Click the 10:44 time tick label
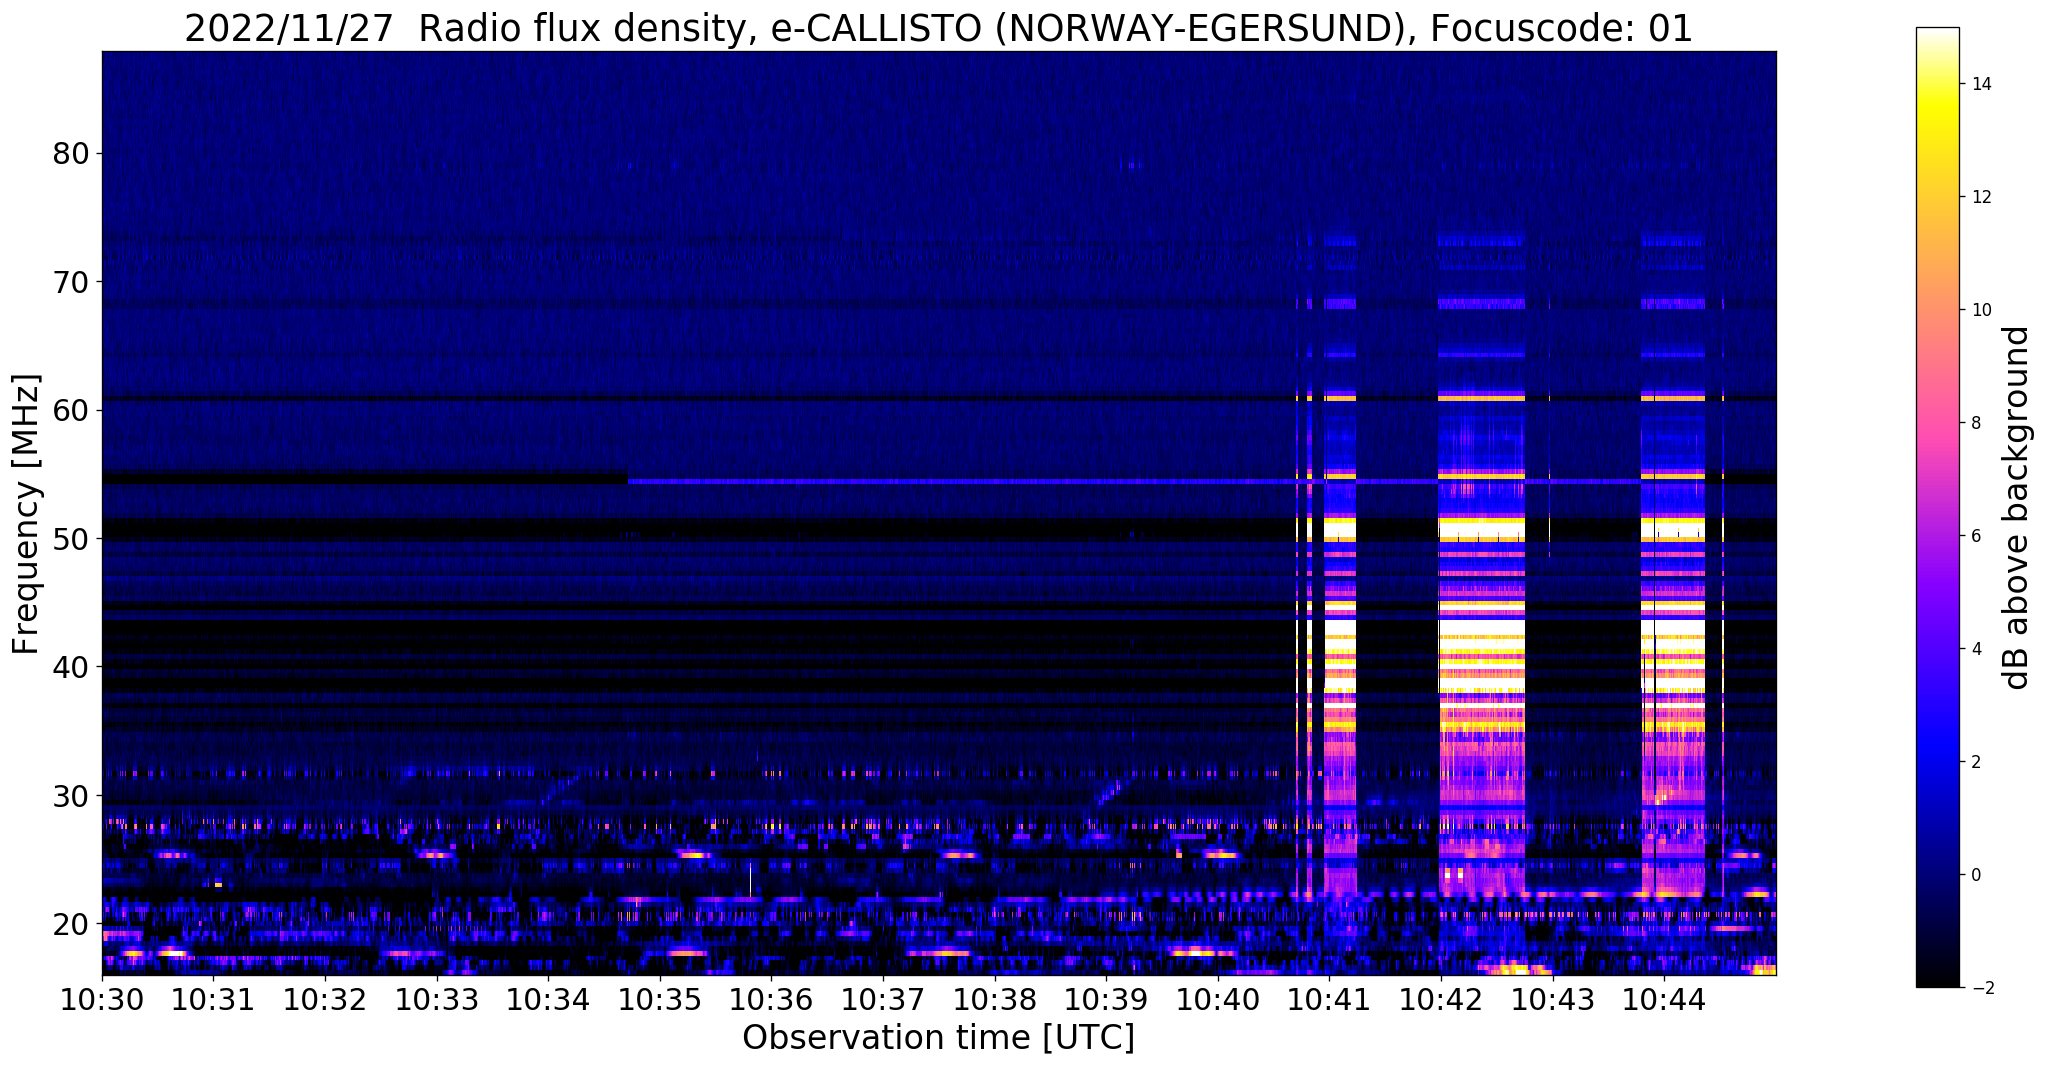 (x=1664, y=1000)
